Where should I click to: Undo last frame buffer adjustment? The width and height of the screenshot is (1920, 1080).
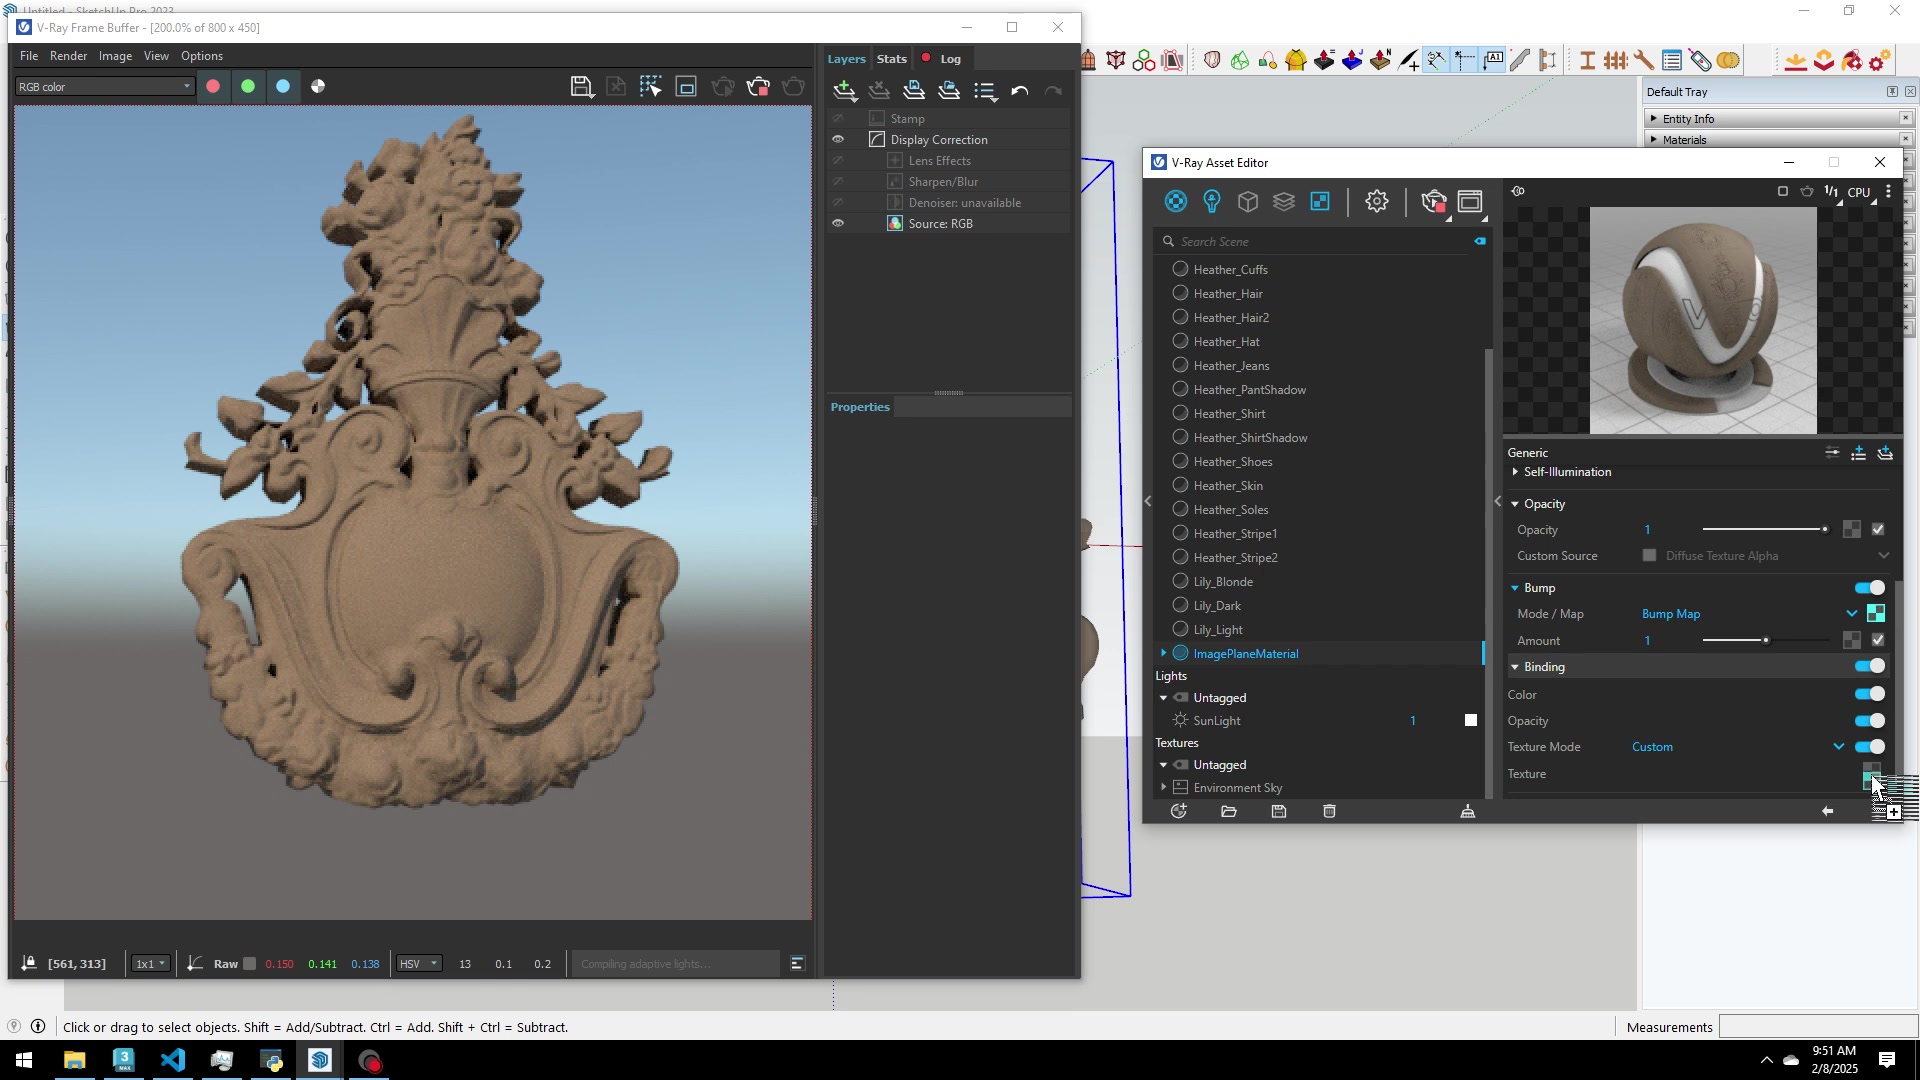pyautogui.click(x=1020, y=90)
